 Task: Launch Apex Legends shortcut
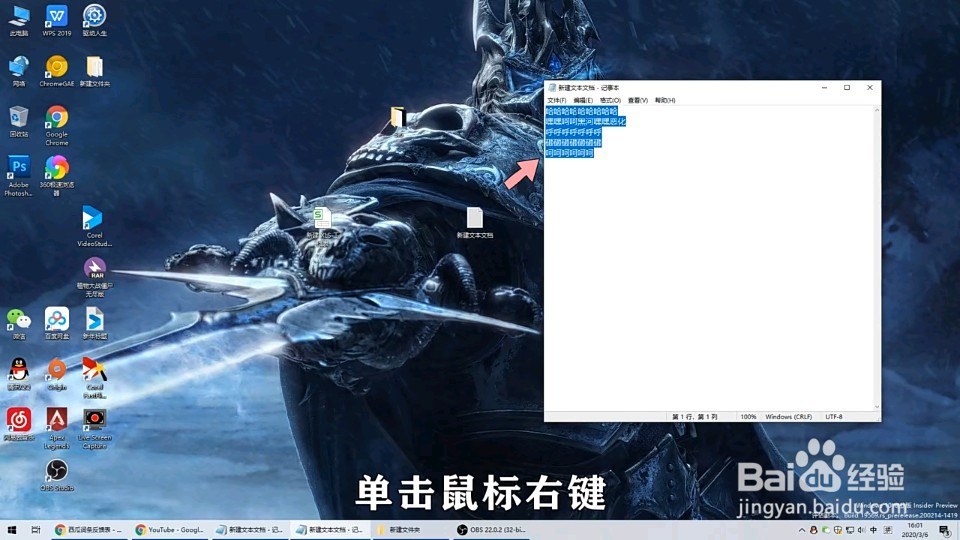[56, 429]
